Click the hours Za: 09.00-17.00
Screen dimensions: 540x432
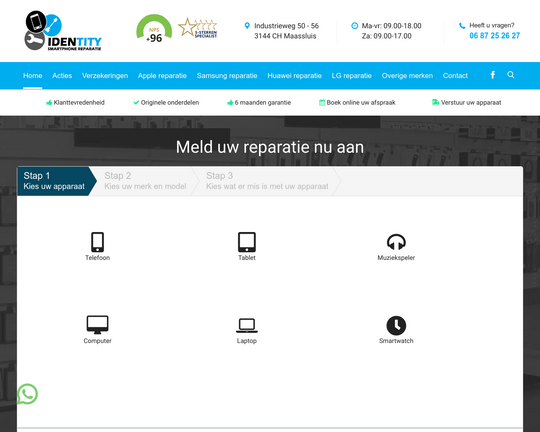386,36
